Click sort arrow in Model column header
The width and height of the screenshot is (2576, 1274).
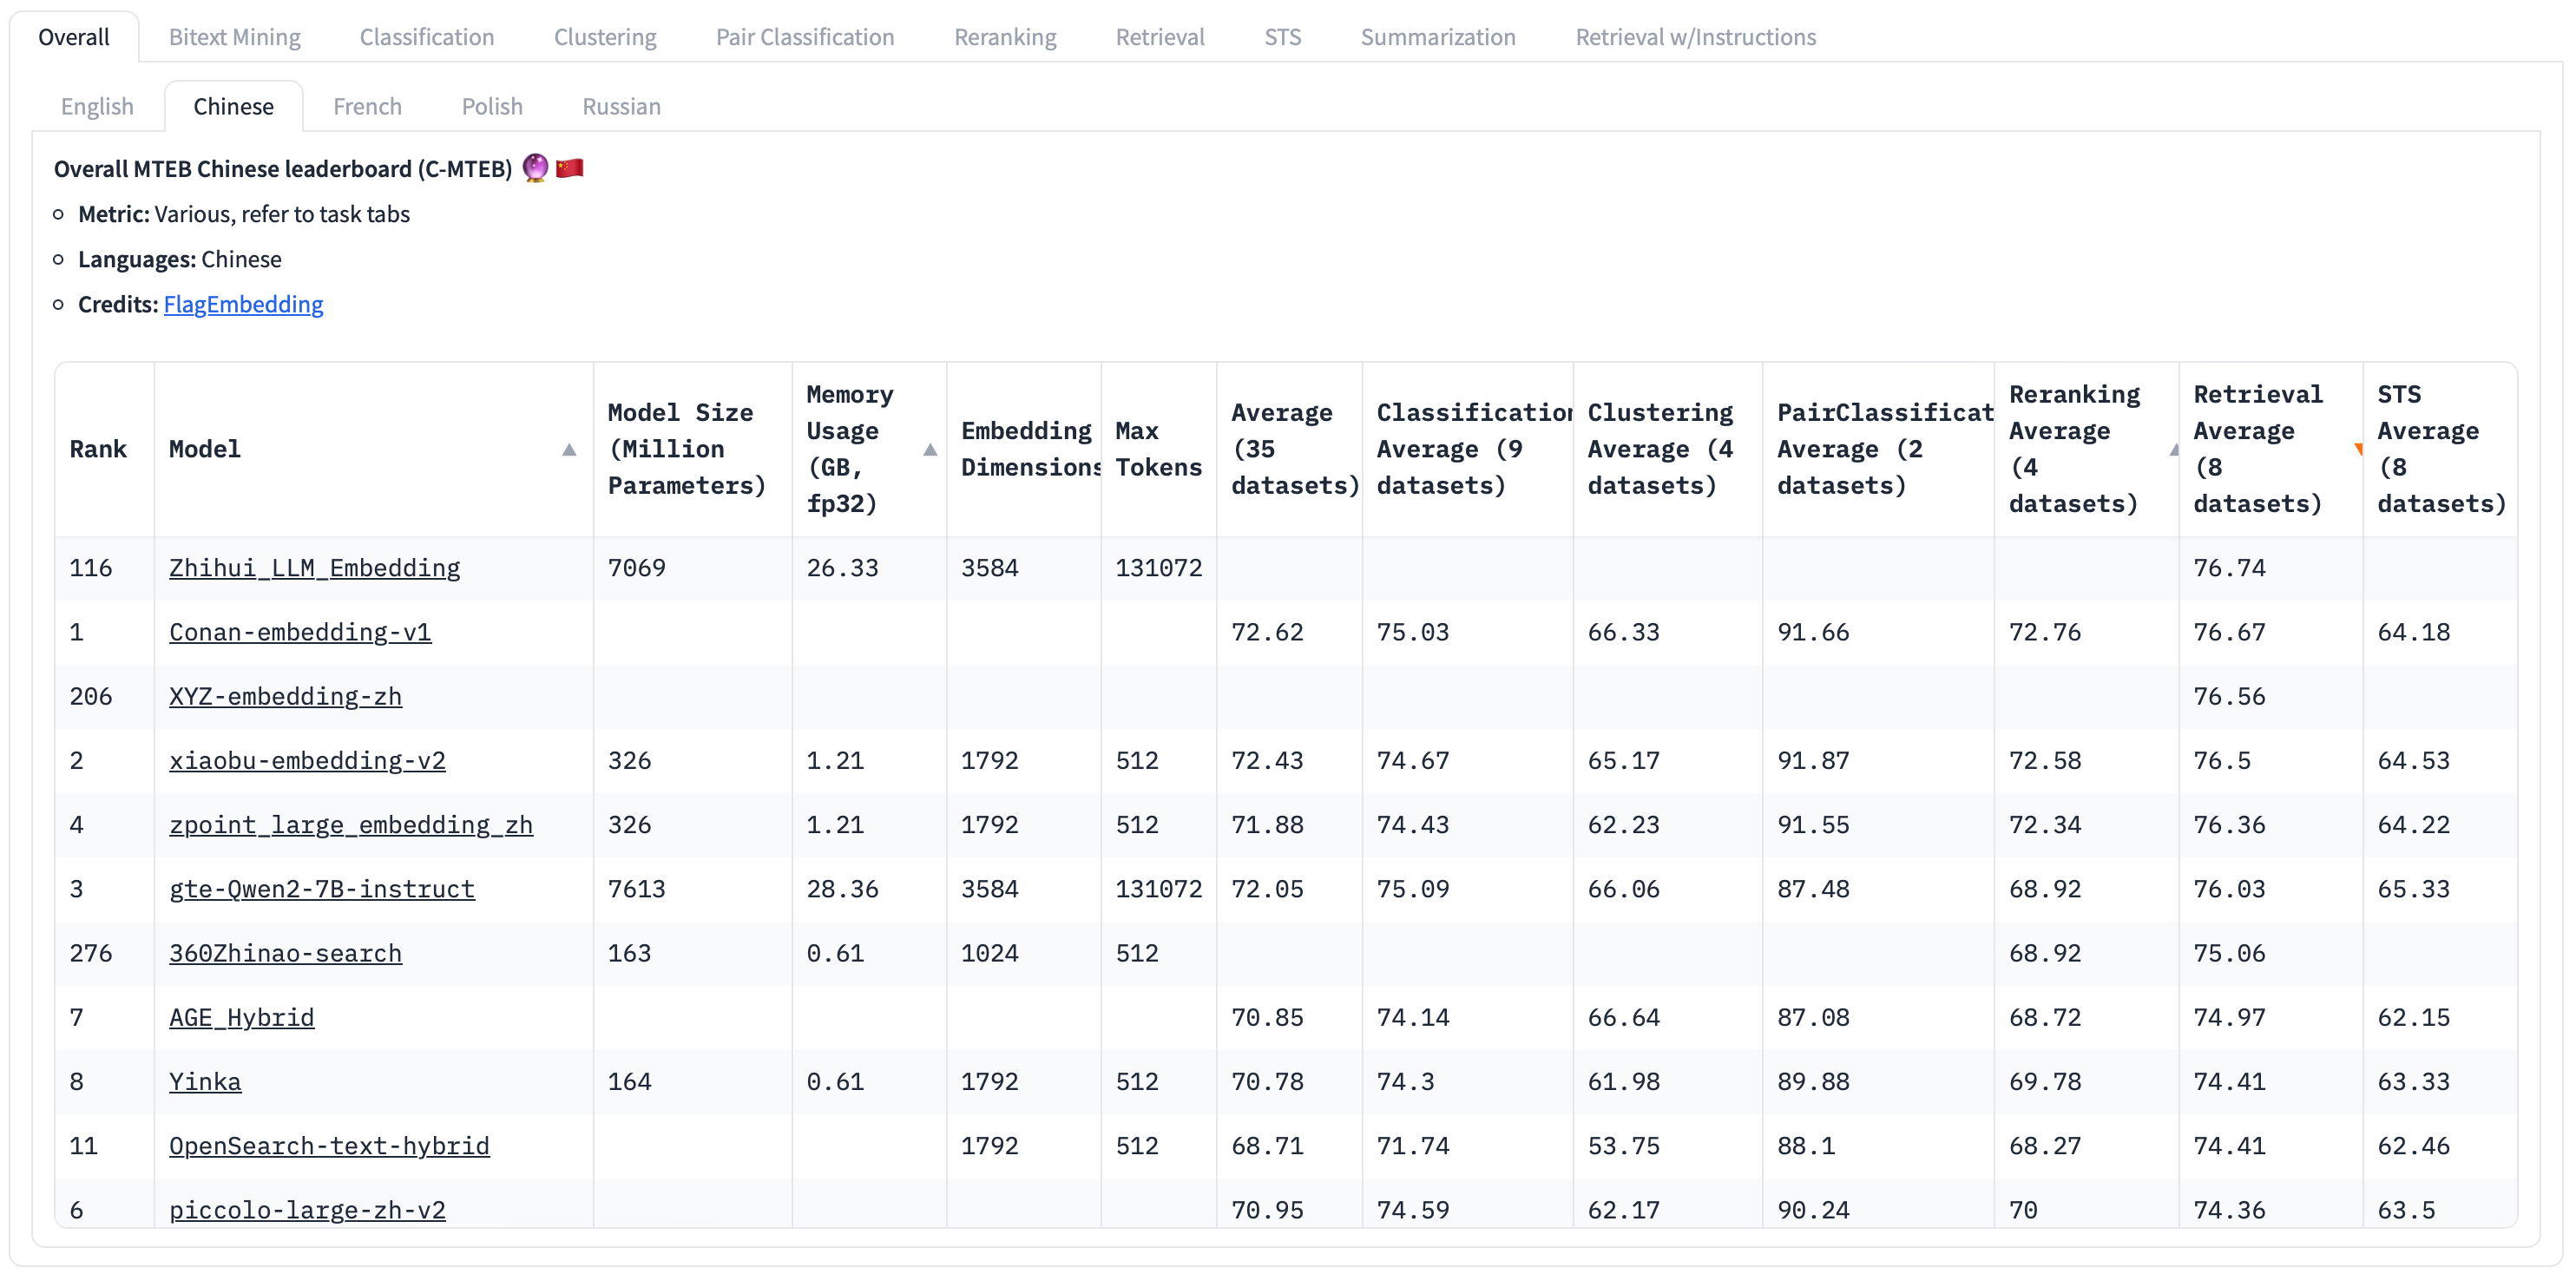[569, 450]
